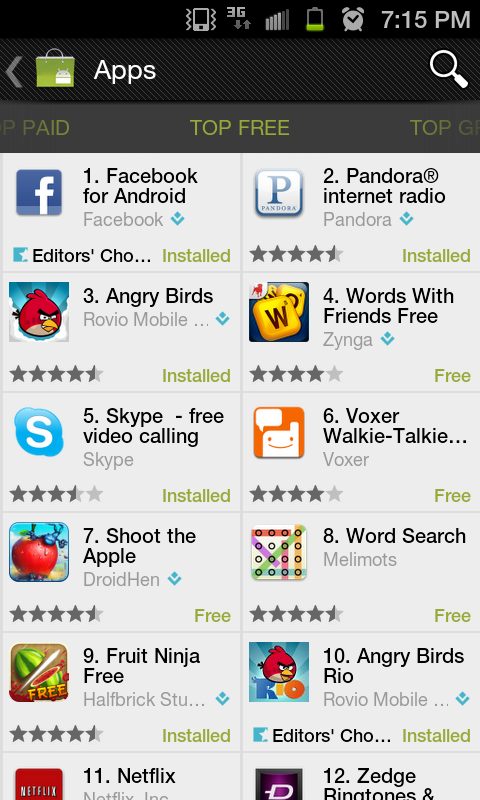Tap the Free label for Voxer
The image size is (480, 800).
452,495
